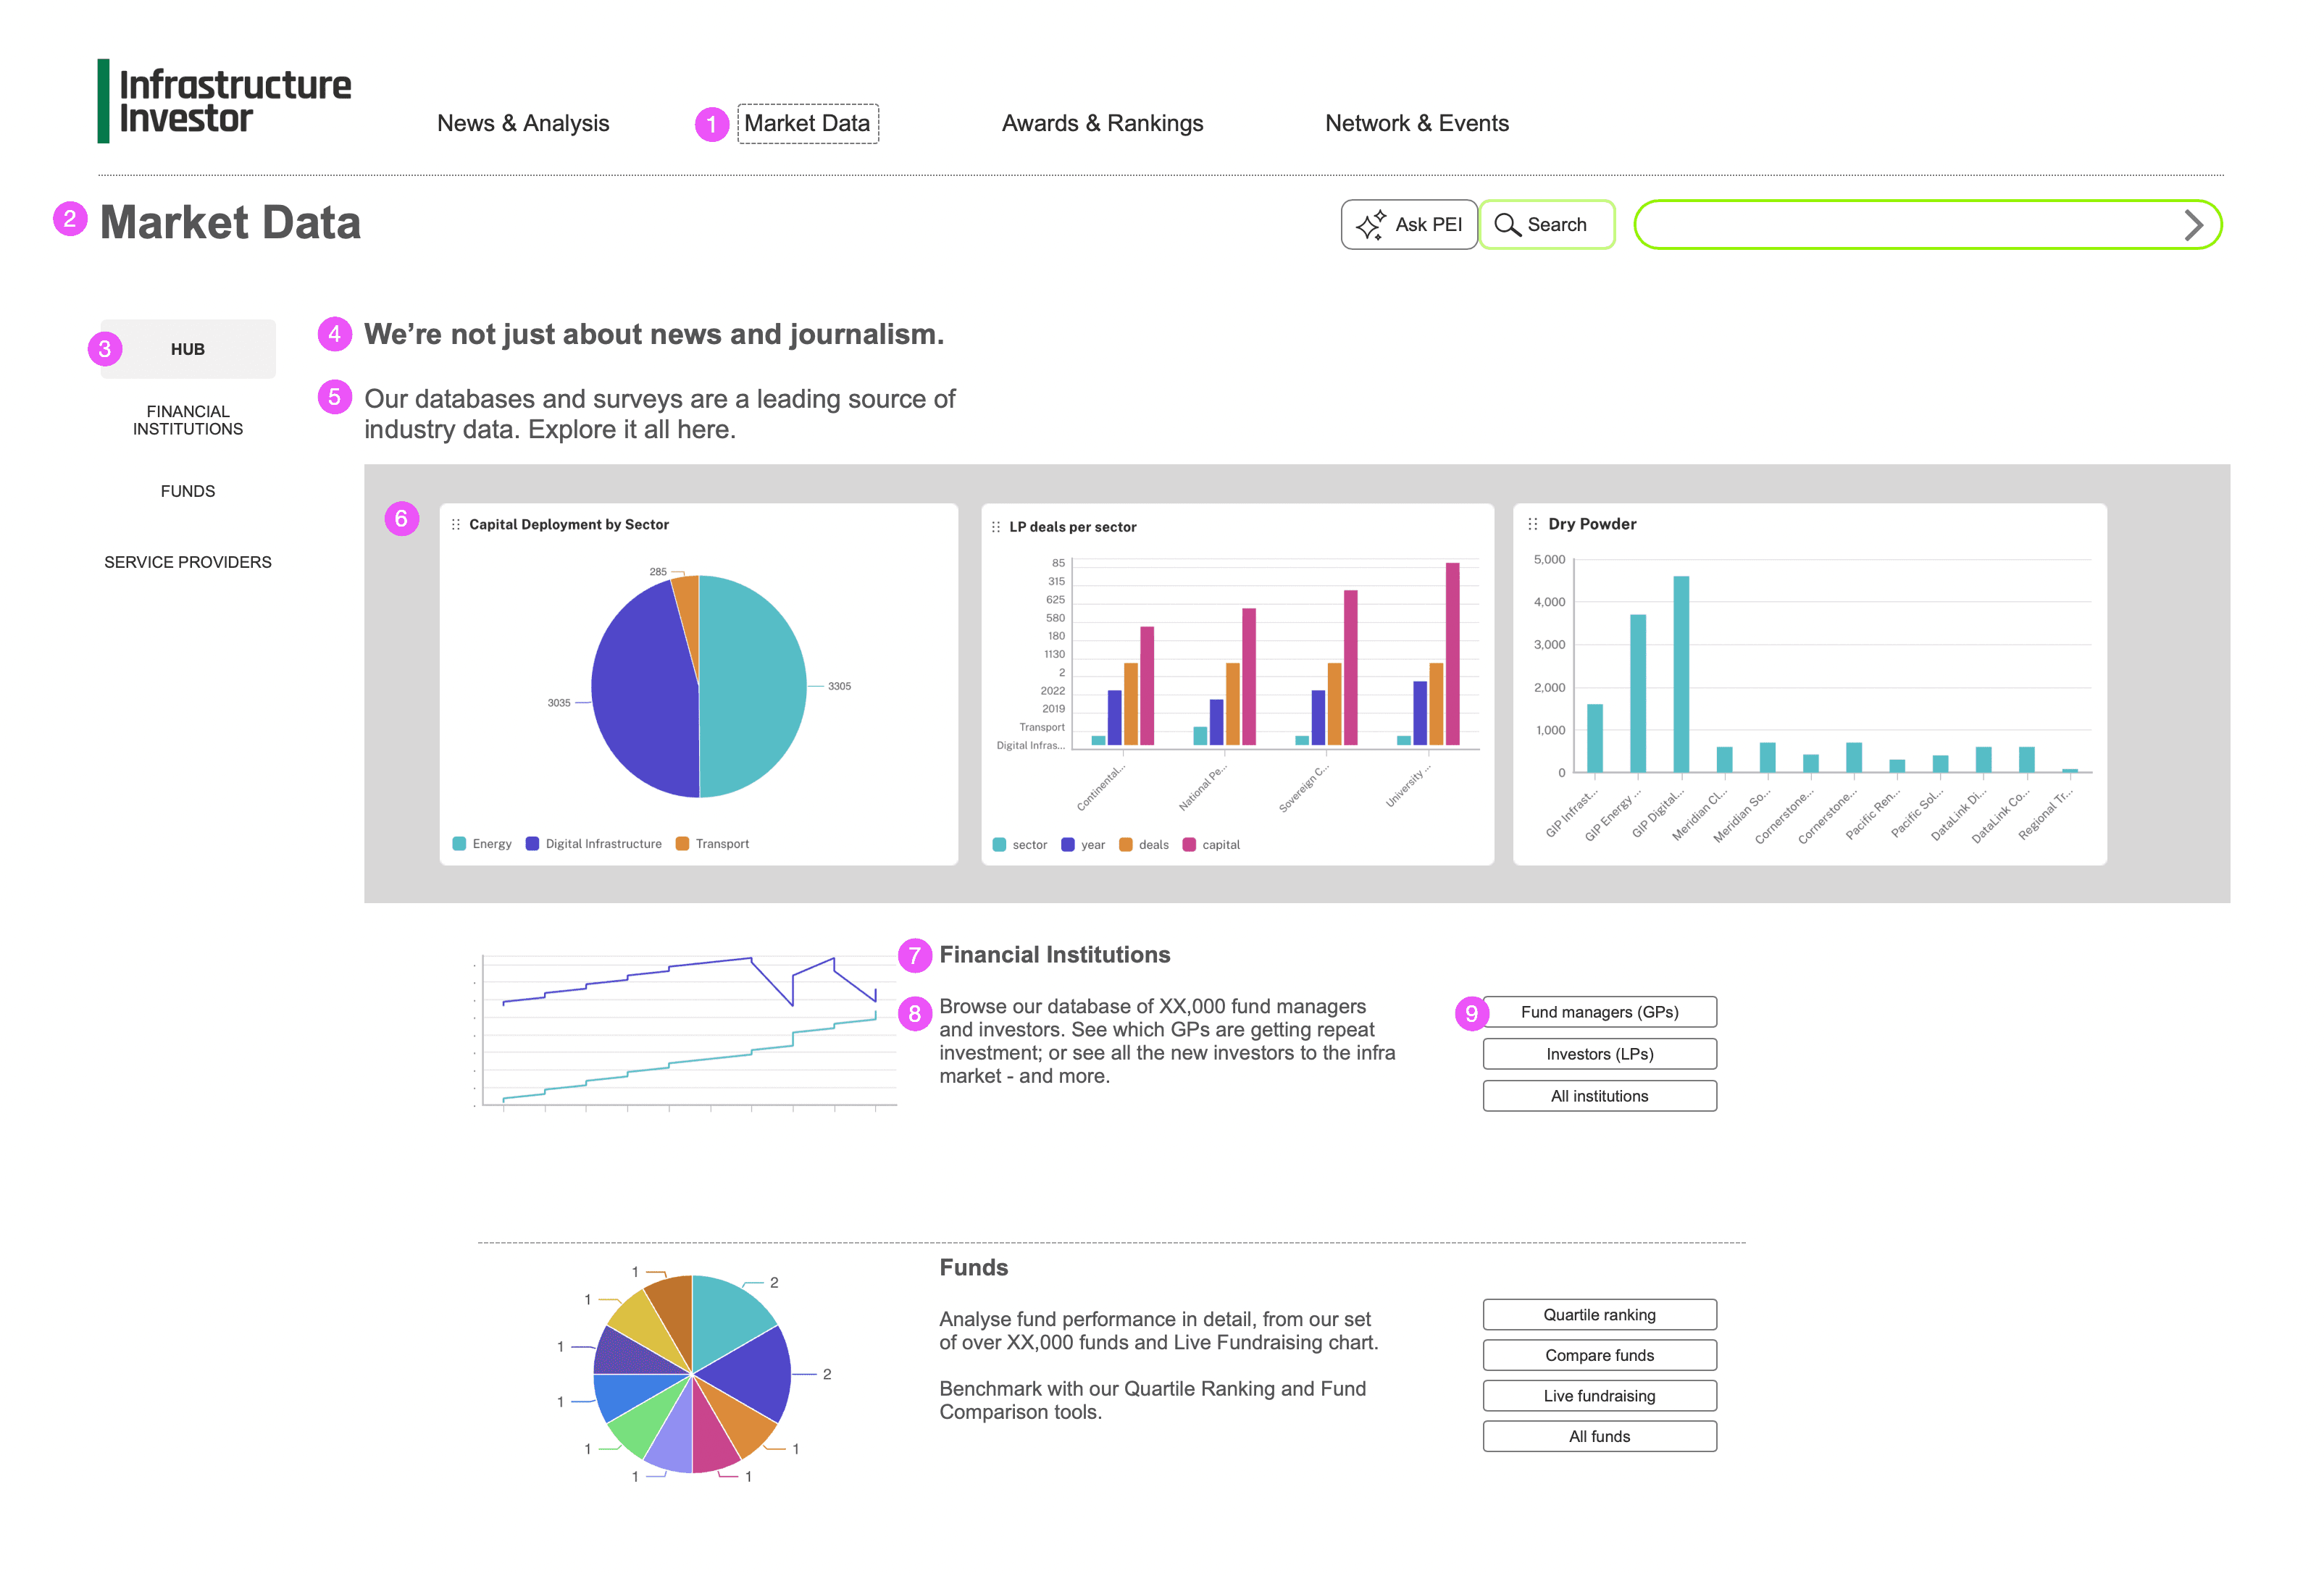Image resolution: width=2324 pixels, height=1576 pixels.
Task: Click the pink annotation marker numbered 6
Action: 401,519
